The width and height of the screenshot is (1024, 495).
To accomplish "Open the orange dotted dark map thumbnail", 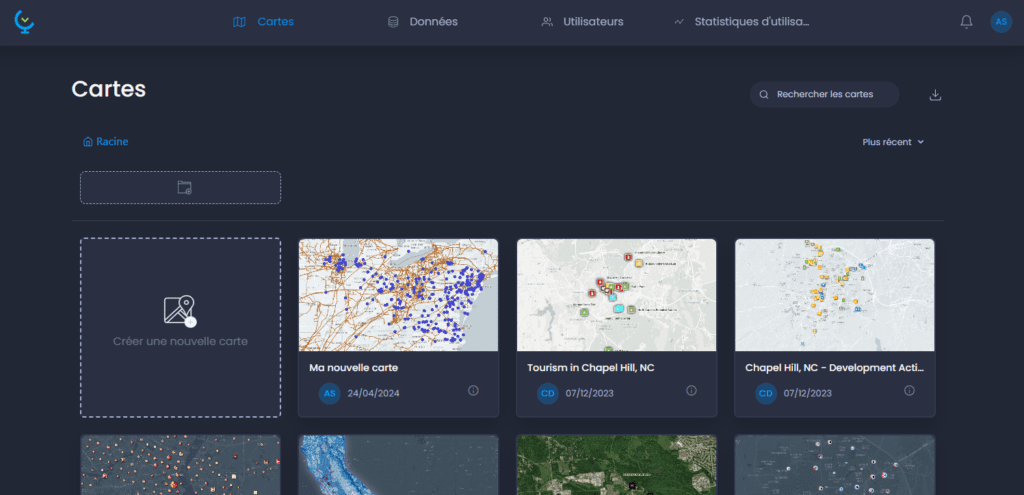I will [180, 465].
